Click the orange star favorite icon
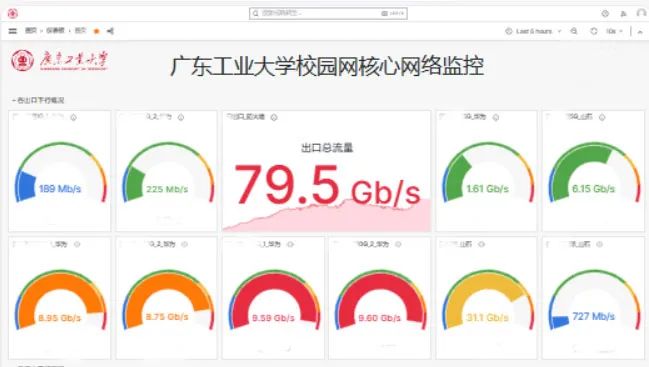The image size is (649, 367). point(96,31)
